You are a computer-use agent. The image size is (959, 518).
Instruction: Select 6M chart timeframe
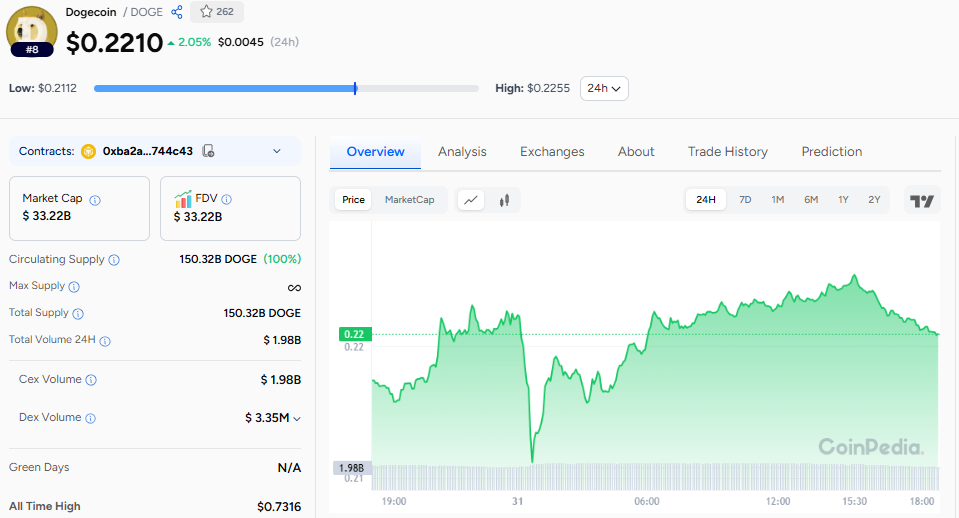pos(811,200)
